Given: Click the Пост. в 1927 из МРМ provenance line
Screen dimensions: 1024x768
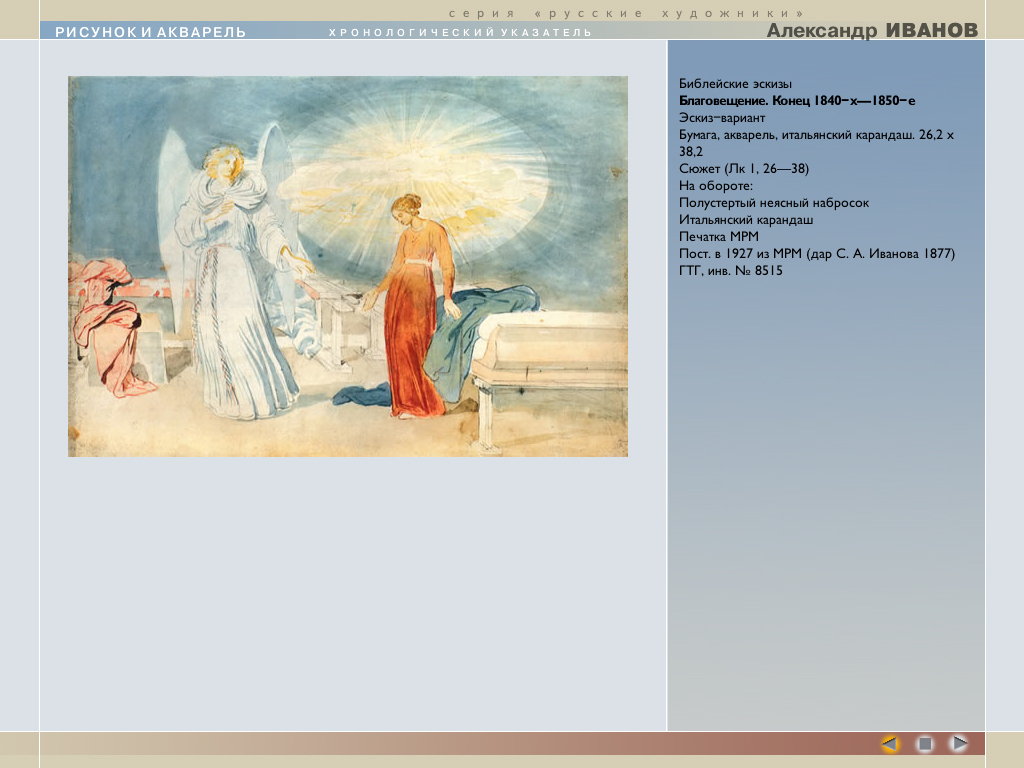Looking at the screenshot, I should point(817,254).
